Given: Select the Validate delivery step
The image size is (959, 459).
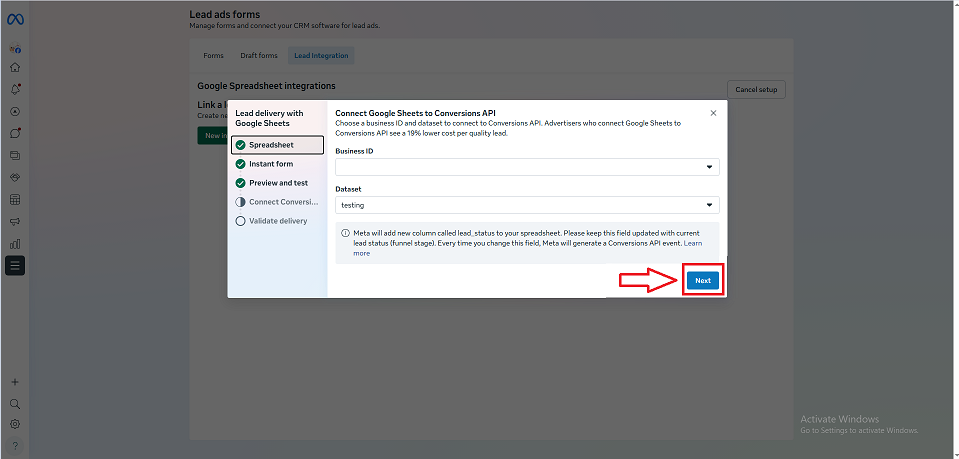Looking at the screenshot, I should pyautogui.click(x=277, y=221).
